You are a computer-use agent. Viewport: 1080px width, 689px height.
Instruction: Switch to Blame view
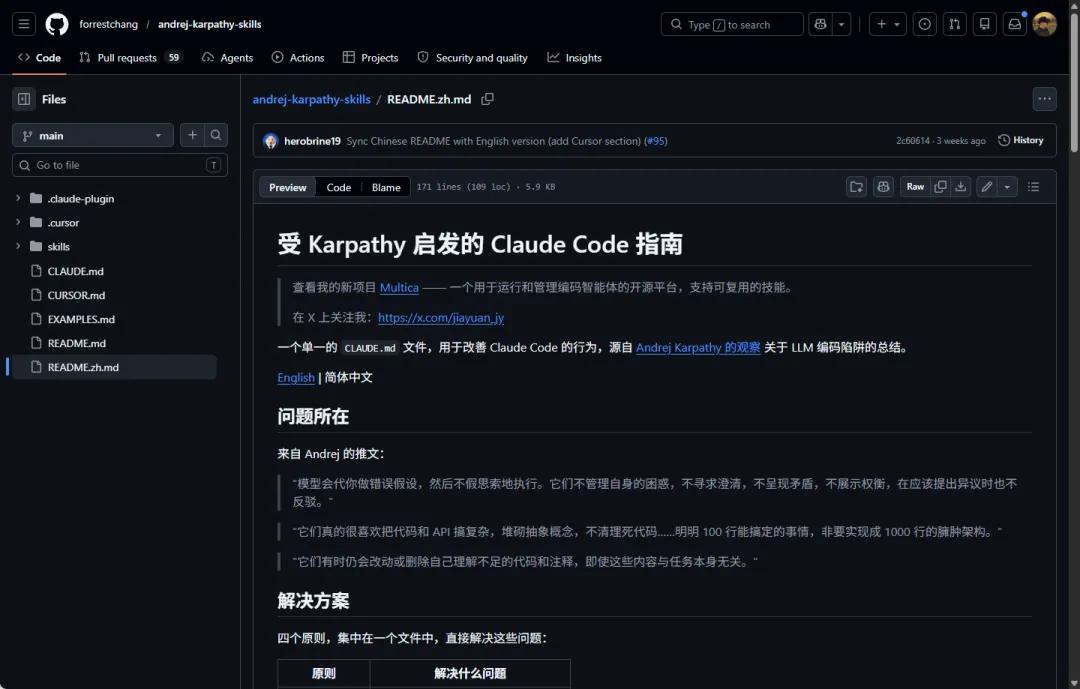pos(386,187)
